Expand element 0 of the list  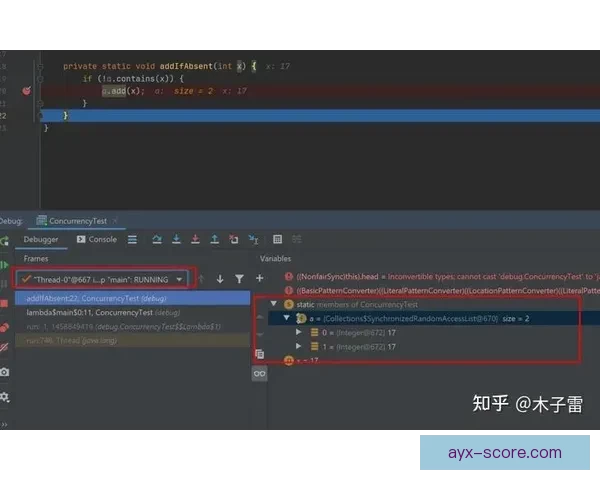298,332
